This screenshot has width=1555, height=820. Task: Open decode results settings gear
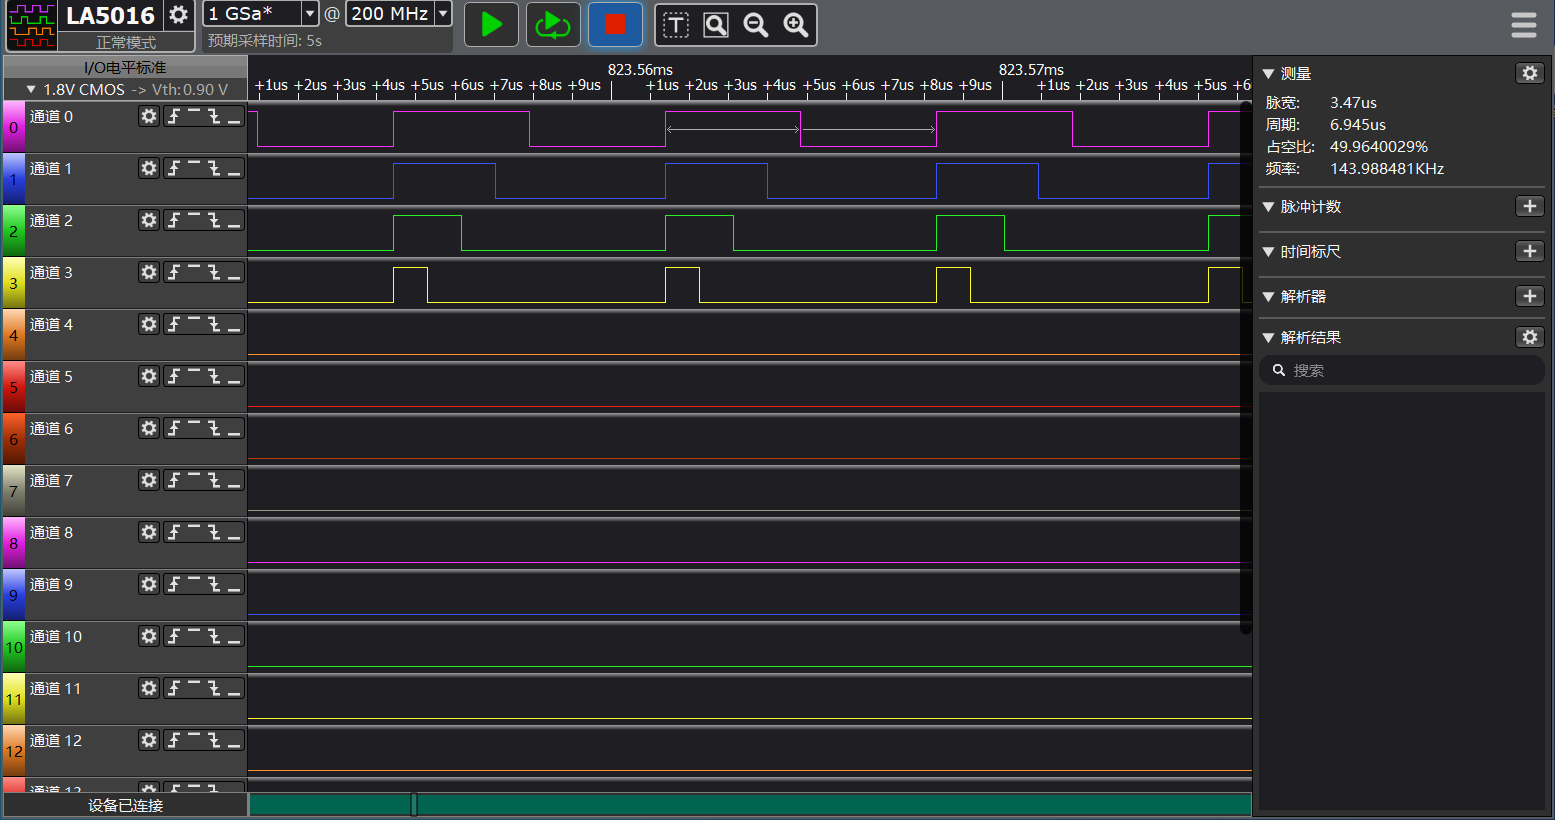click(x=1529, y=337)
